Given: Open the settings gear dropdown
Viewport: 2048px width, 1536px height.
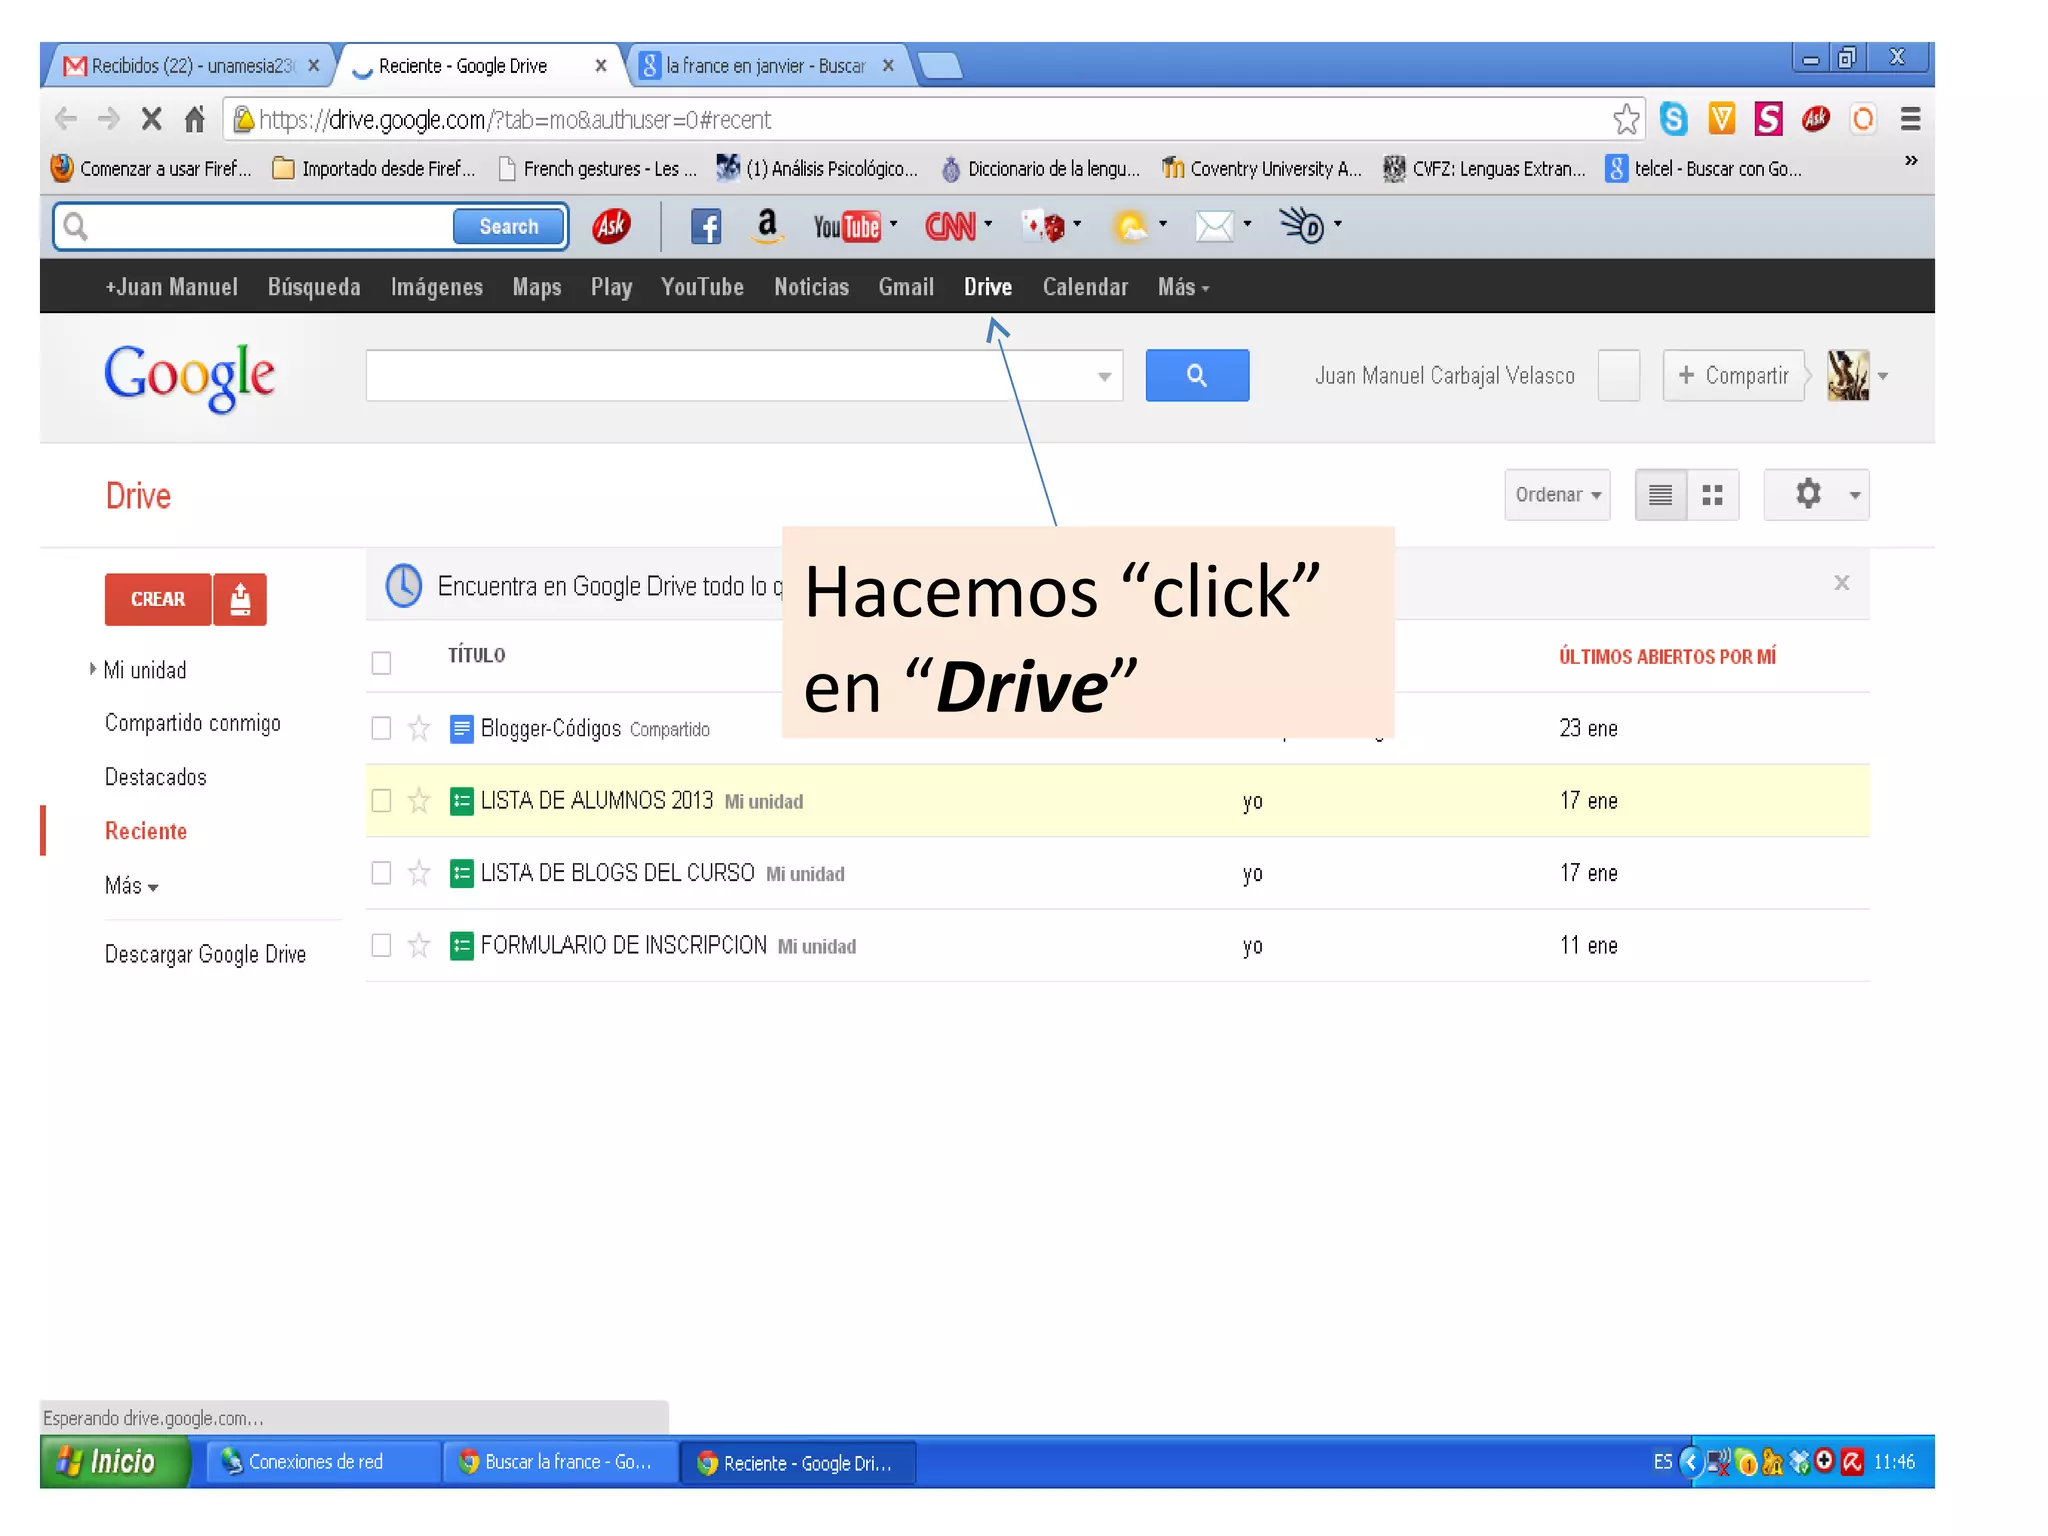Looking at the screenshot, I should (x=1816, y=495).
